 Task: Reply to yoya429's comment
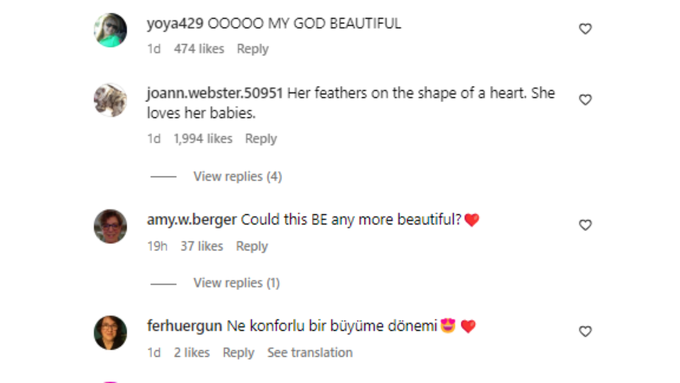pyautogui.click(x=252, y=49)
